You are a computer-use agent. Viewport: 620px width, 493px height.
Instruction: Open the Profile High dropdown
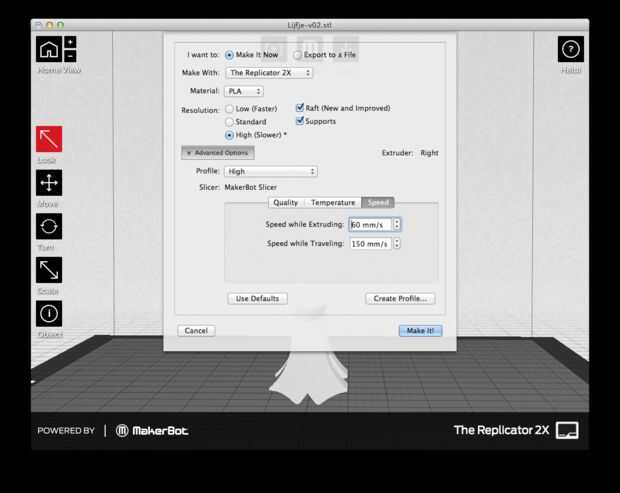coord(271,172)
